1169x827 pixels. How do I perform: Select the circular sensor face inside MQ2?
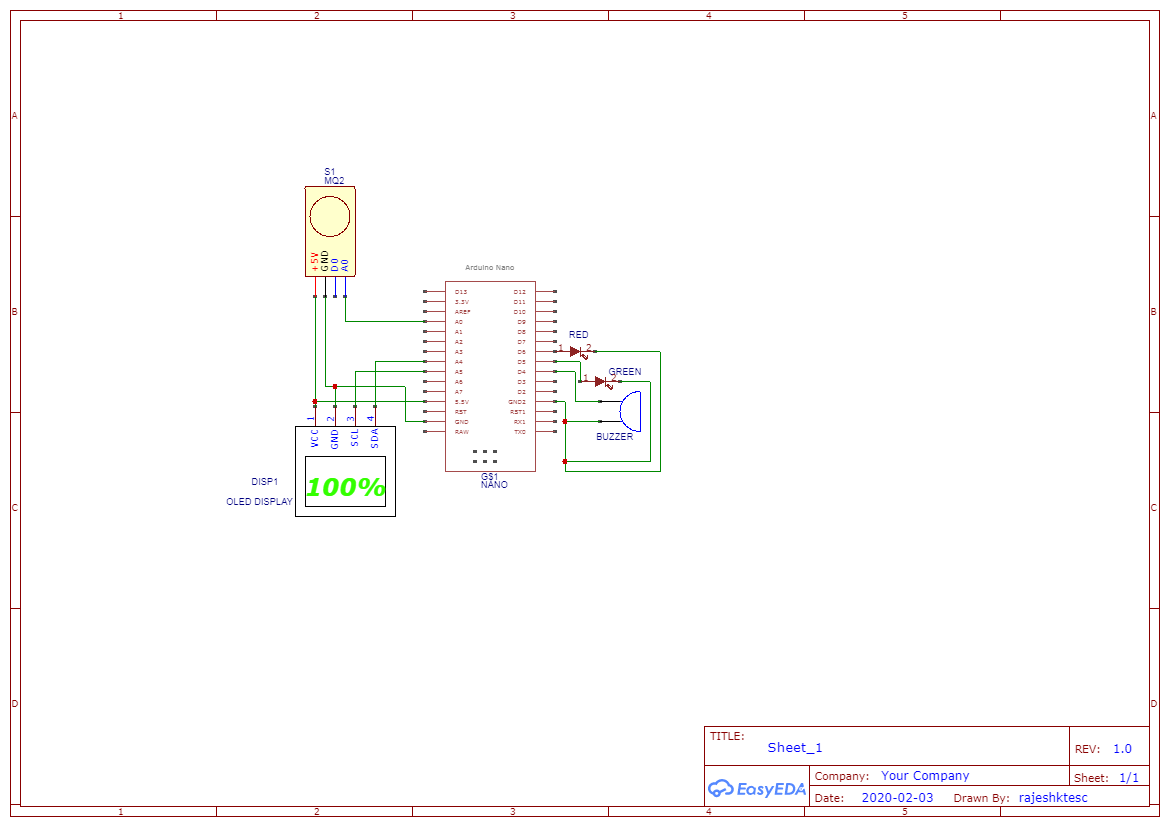pos(331,214)
